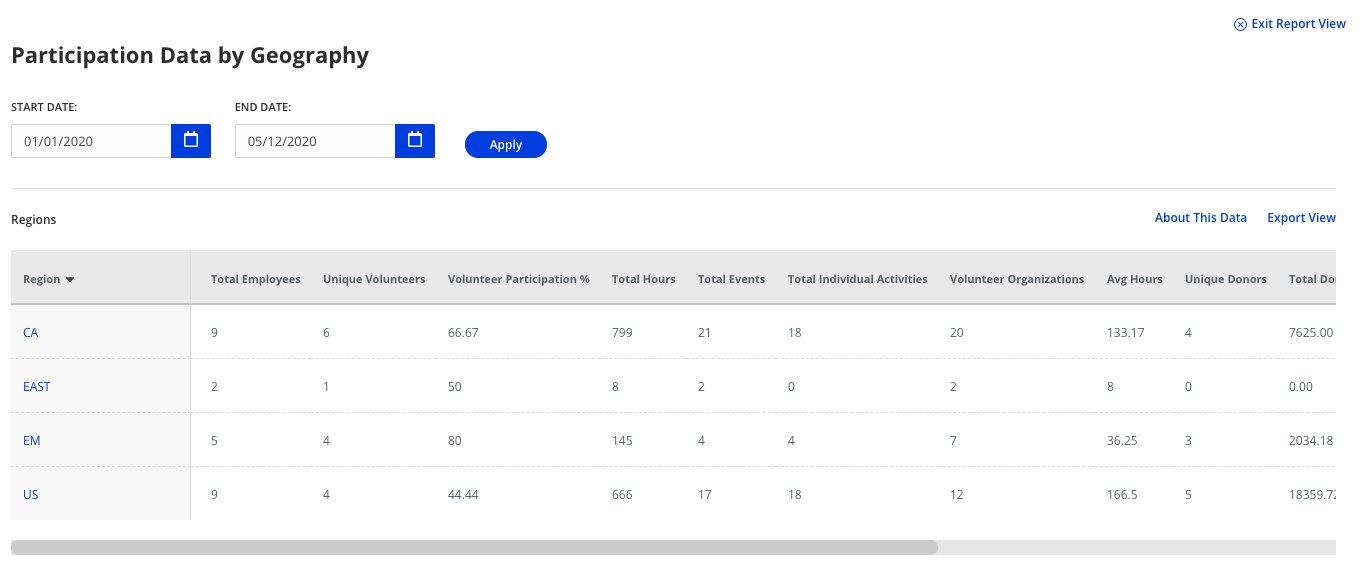Open the US region link
This screenshot has height=574, width=1363.
pos(31,495)
